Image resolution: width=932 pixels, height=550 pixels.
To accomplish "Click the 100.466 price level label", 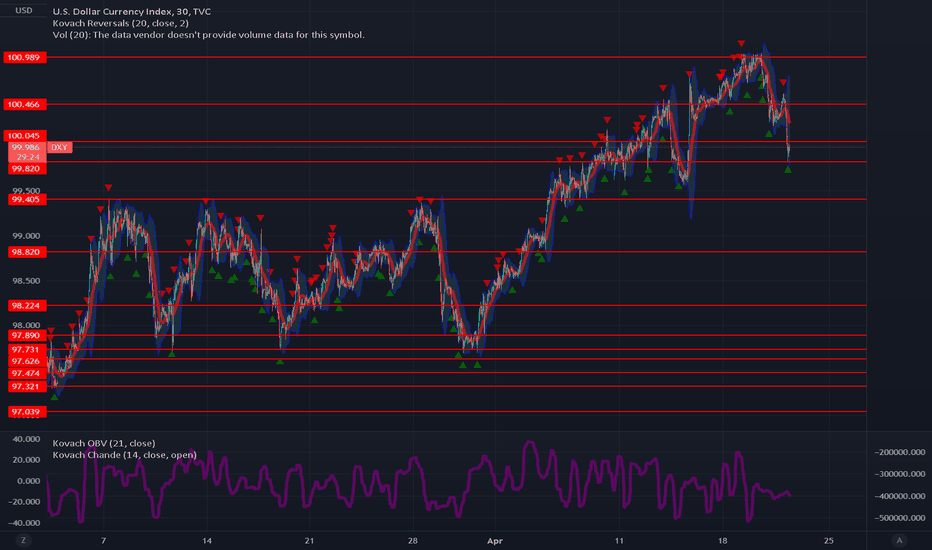I will 24,105.
